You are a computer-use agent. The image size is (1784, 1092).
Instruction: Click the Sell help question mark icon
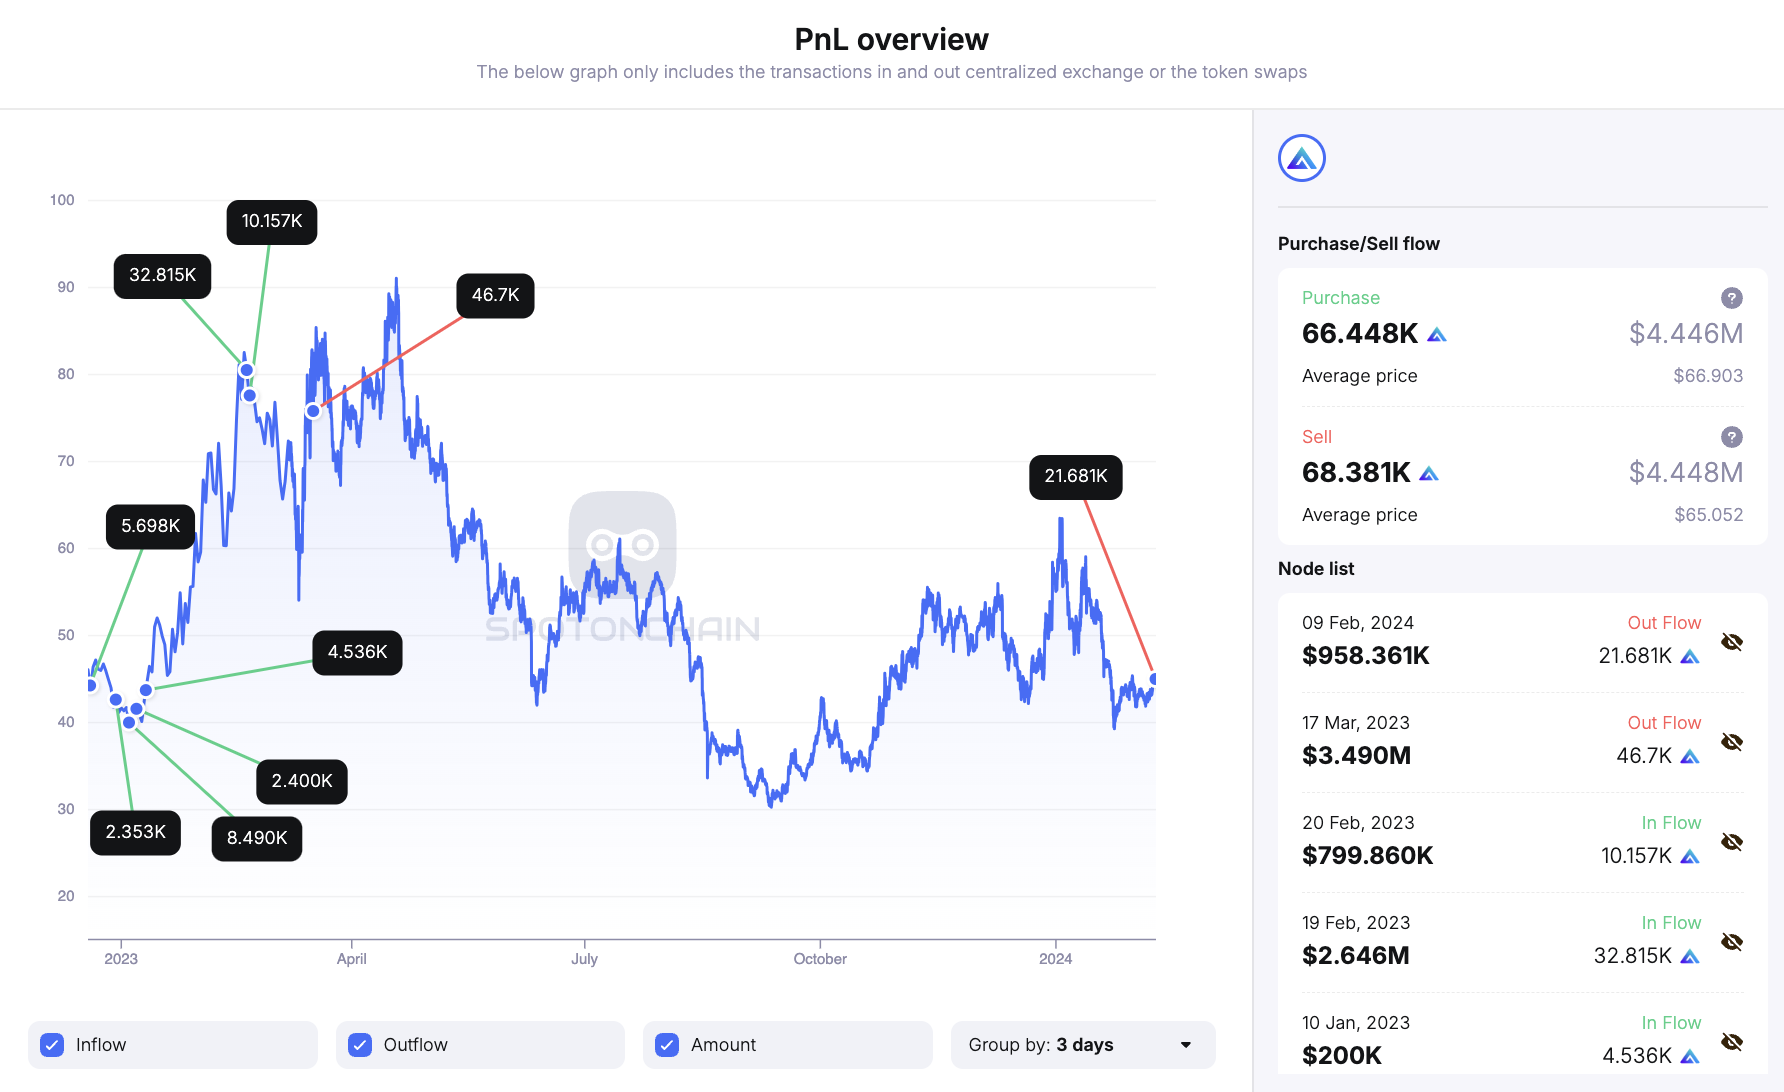tap(1731, 437)
